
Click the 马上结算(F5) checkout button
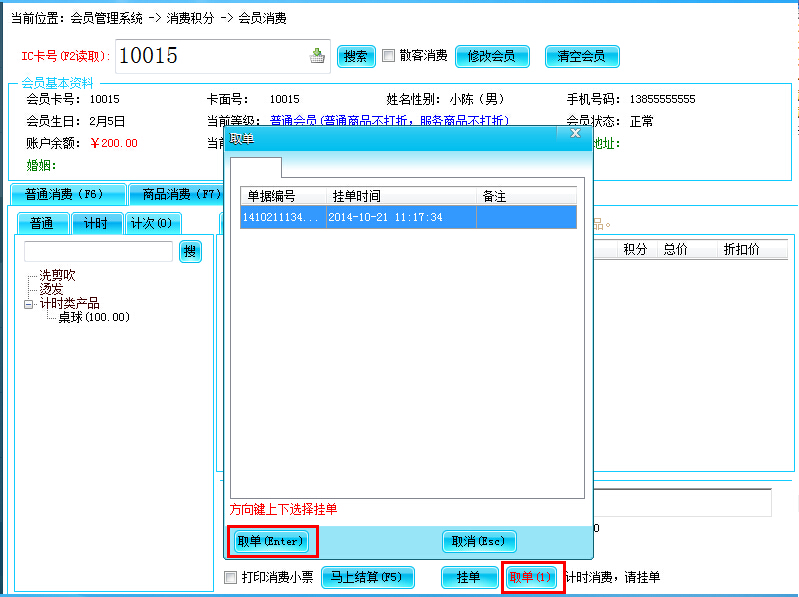367,577
